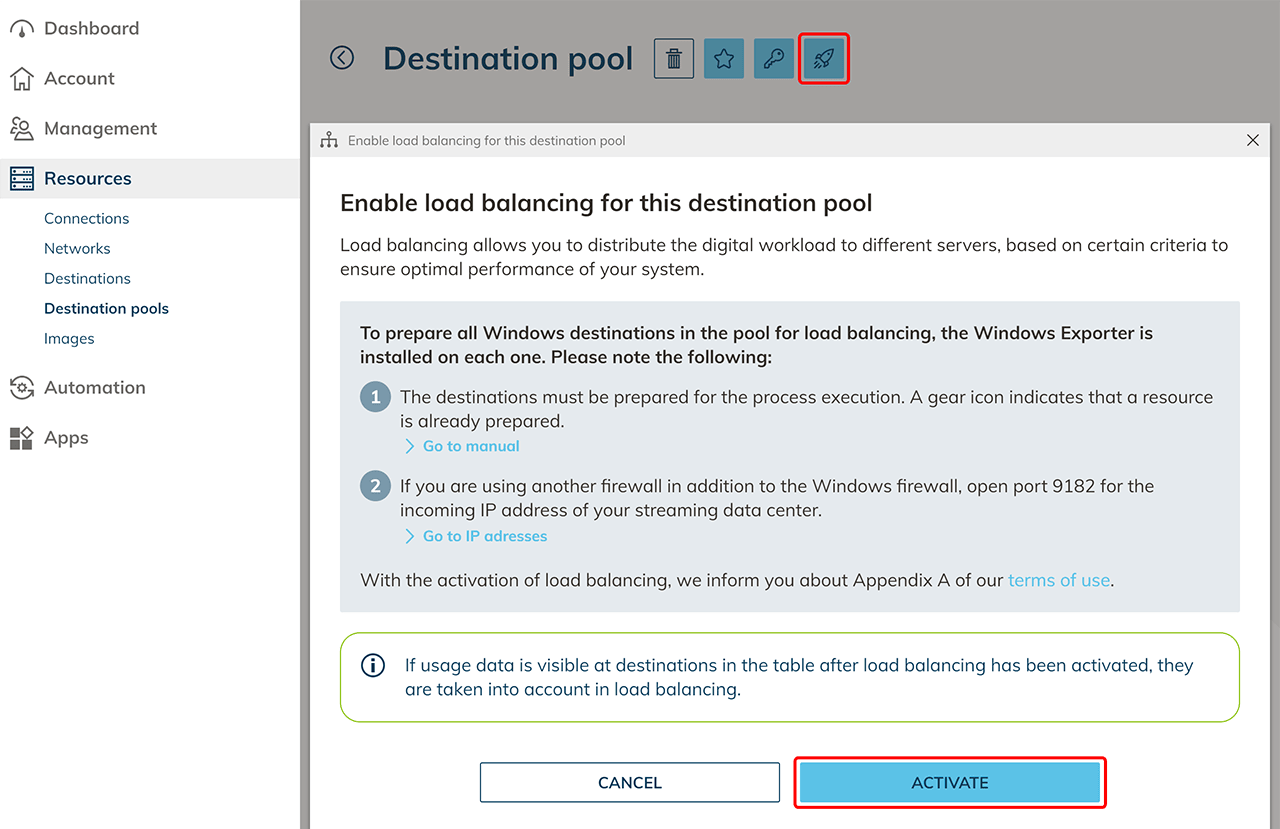Open the Images submenu item
The height and width of the screenshot is (829, 1280).
click(69, 339)
